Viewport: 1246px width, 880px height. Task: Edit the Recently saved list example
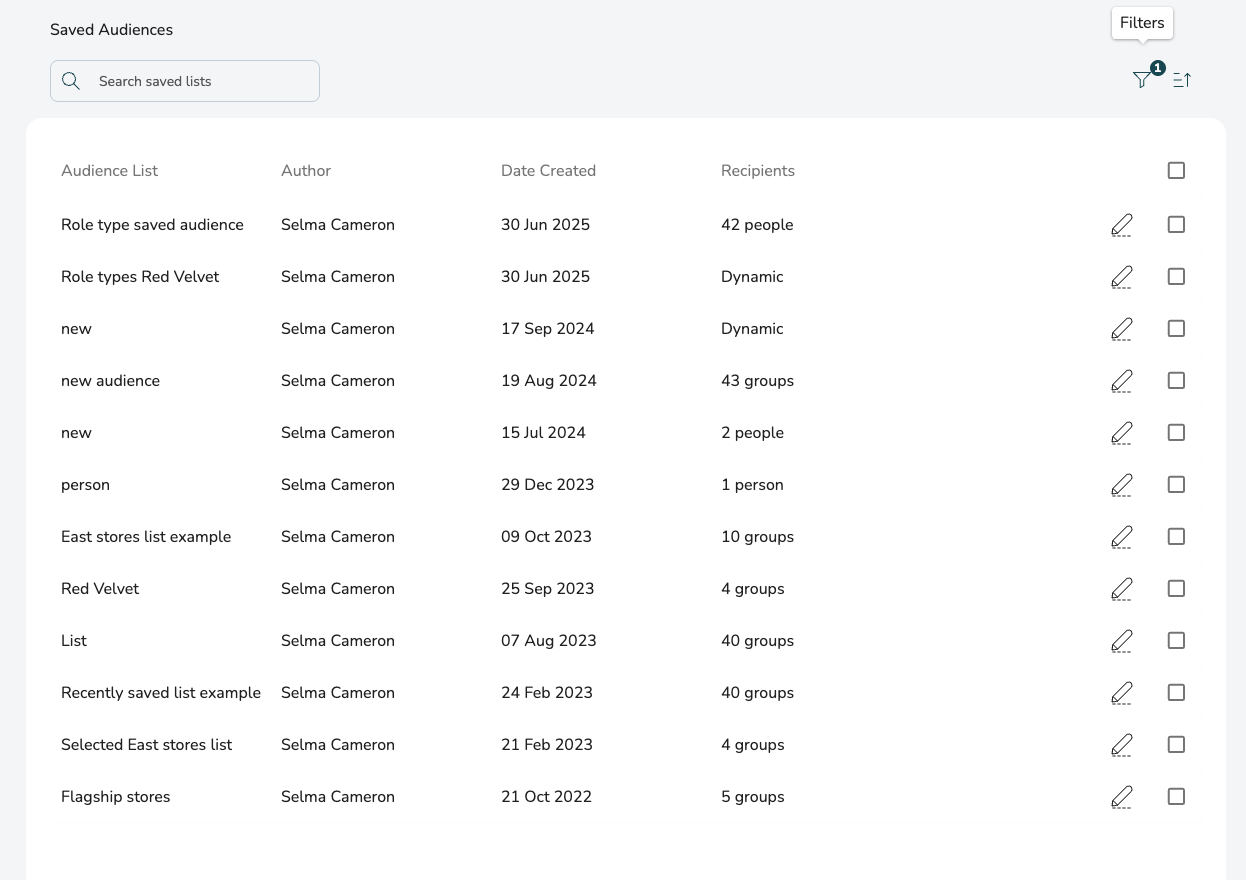pyautogui.click(x=1122, y=693)
